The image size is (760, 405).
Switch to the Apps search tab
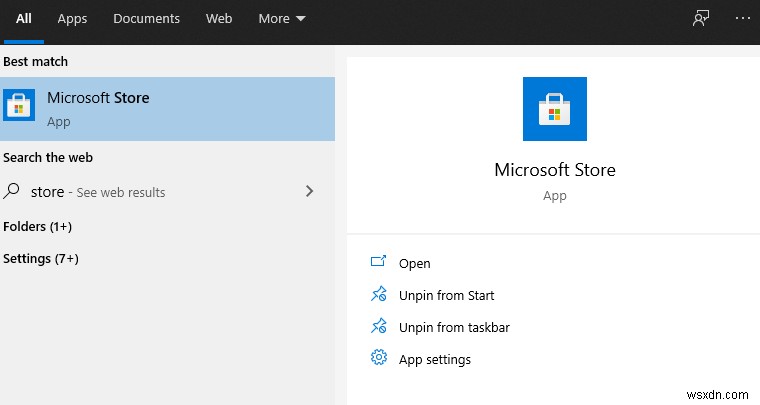(x=72, y=19)
